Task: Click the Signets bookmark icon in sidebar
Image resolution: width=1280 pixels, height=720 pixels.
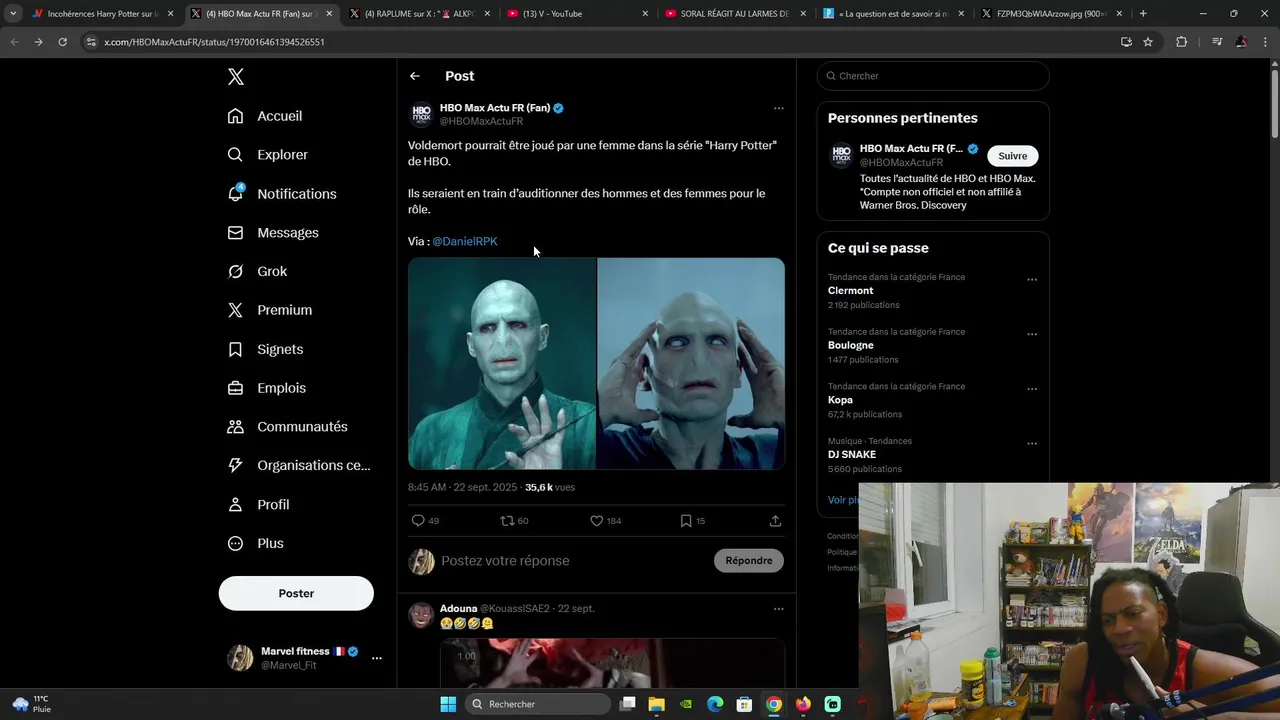Action: [235, 349]
